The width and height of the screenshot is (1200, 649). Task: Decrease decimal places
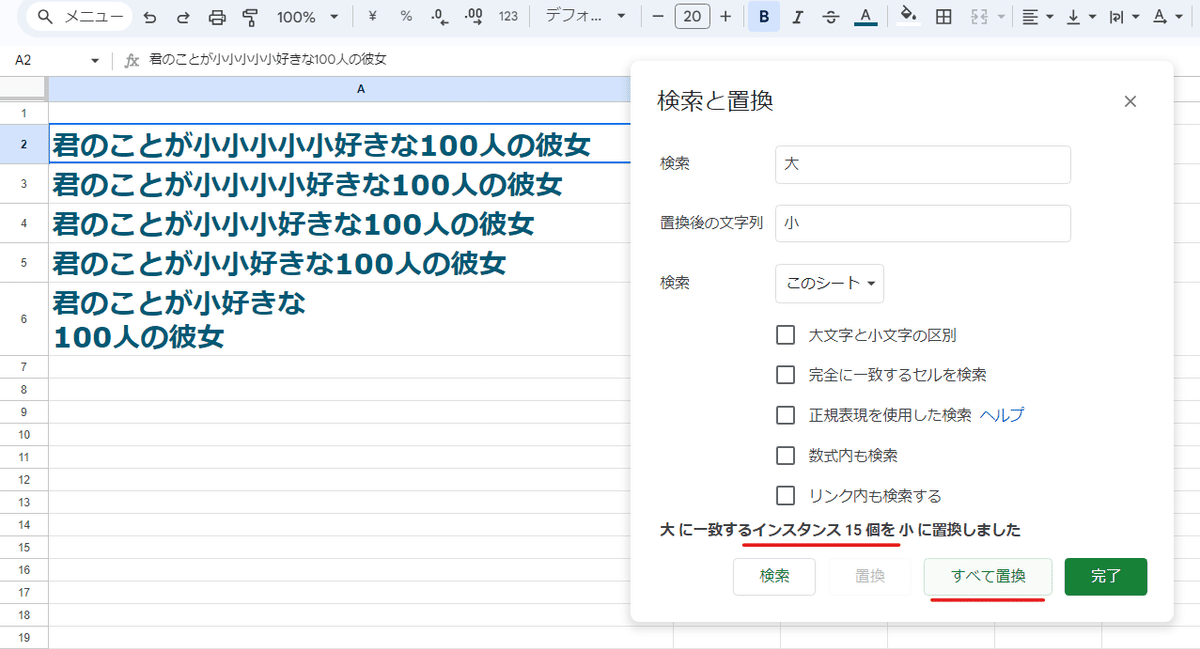439,17
